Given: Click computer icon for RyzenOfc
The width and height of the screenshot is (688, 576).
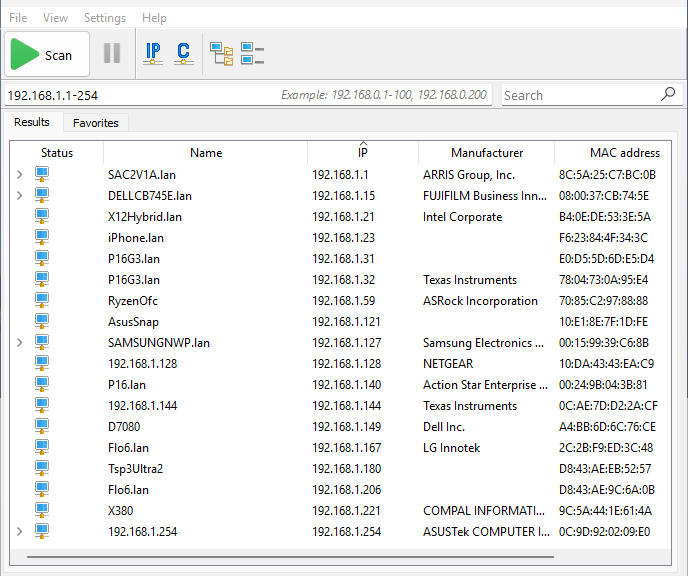Looking at the screenshot, I should pos(42,301).
